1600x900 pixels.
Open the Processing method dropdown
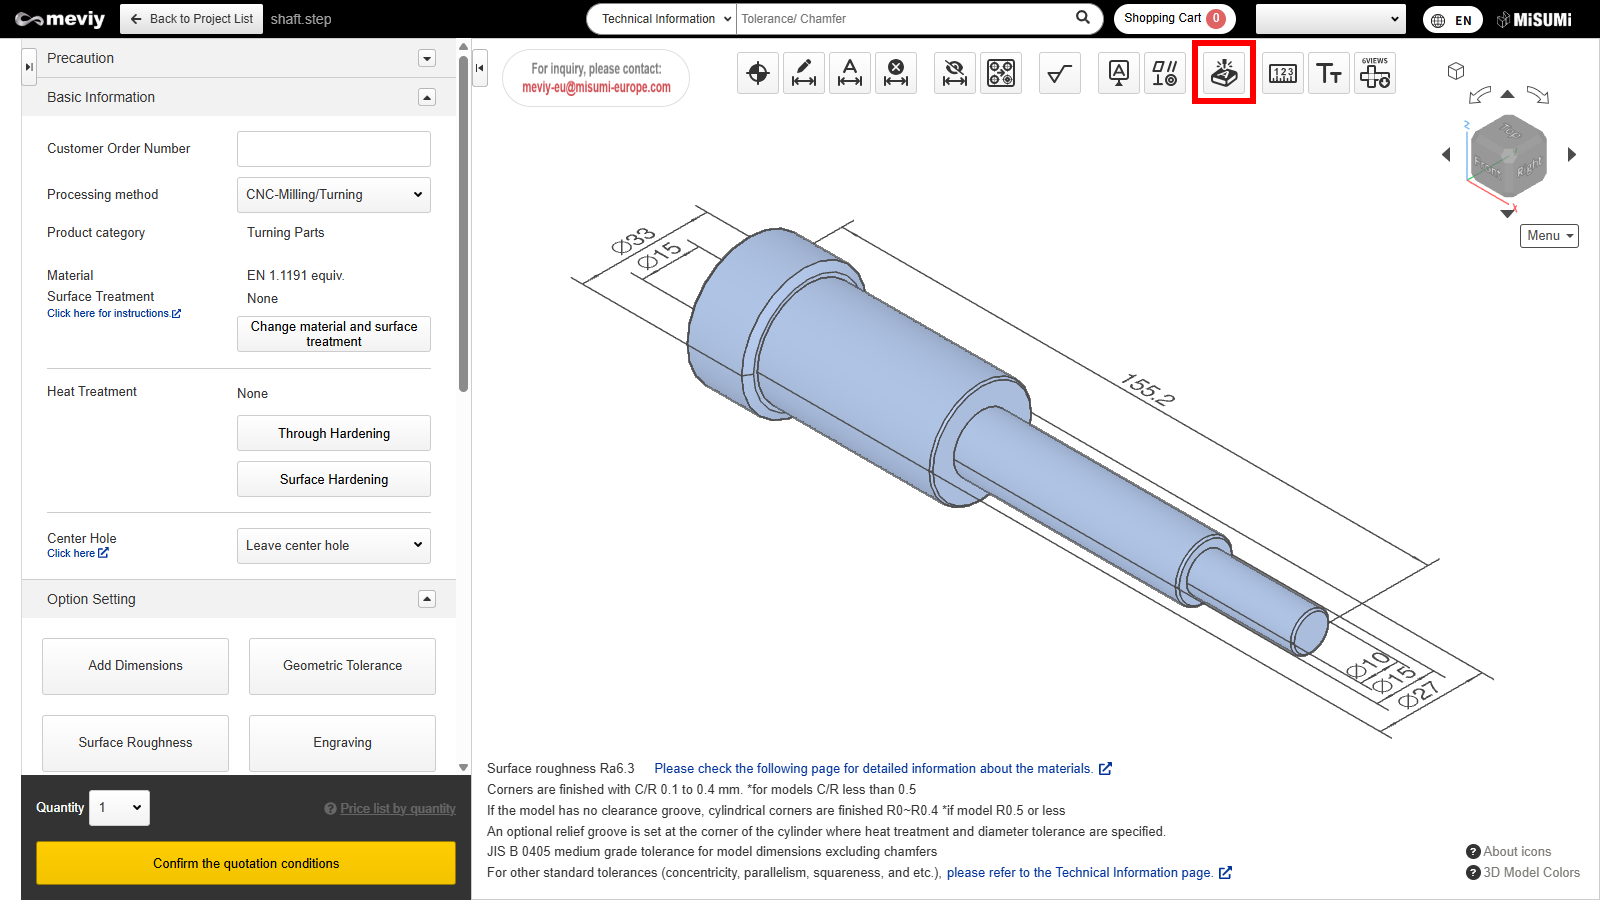click(x=333, y=195)
